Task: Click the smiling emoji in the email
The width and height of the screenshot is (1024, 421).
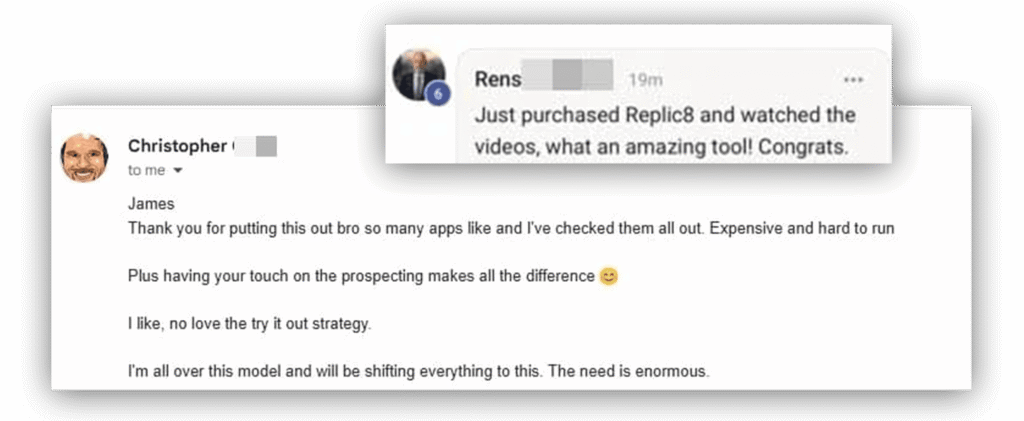Action: pos(608,277)
